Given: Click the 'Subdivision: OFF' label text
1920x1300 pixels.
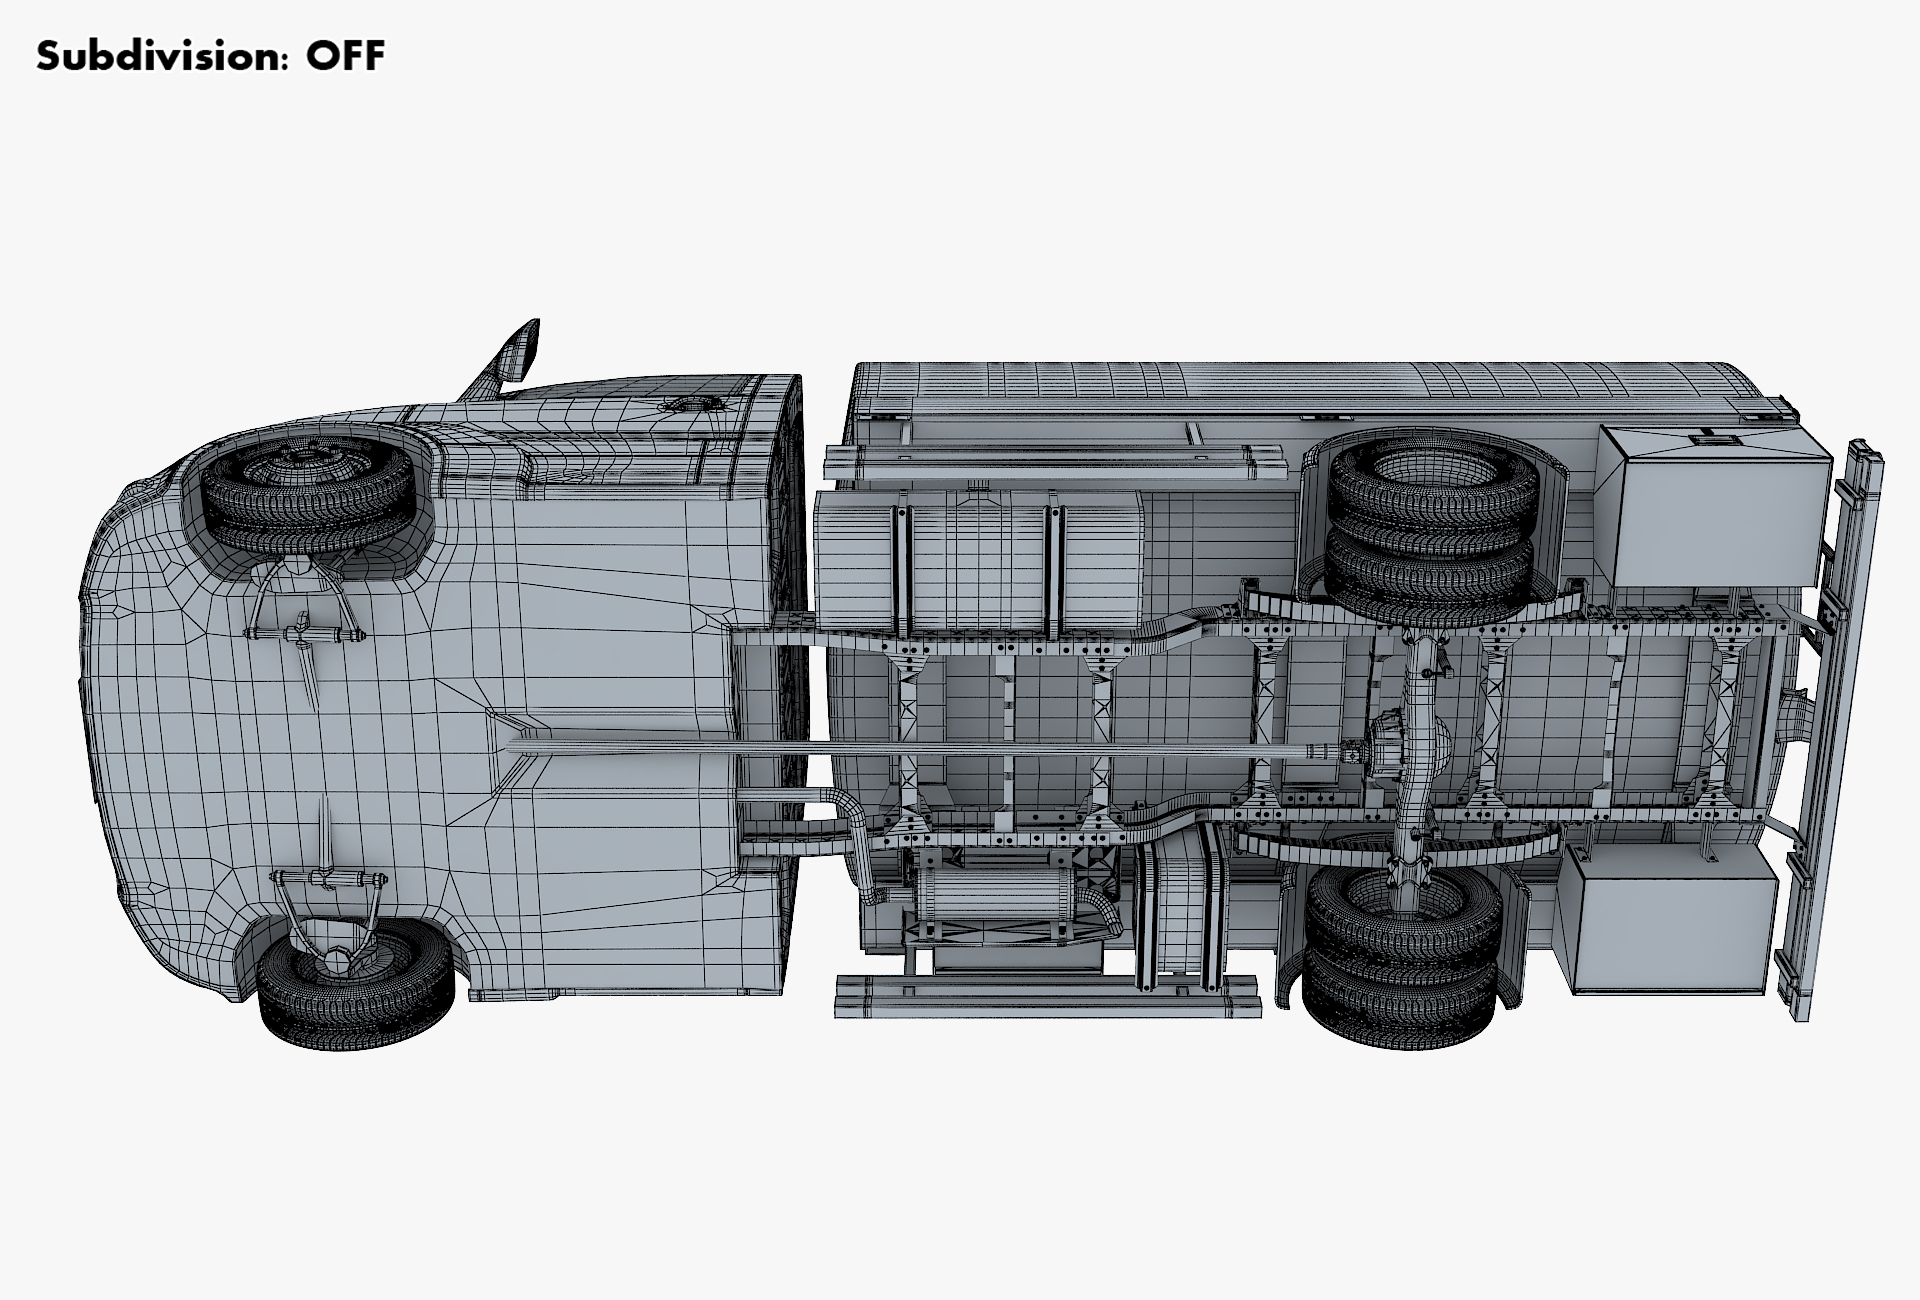Looking at the screenshot, I should point(210,57).
